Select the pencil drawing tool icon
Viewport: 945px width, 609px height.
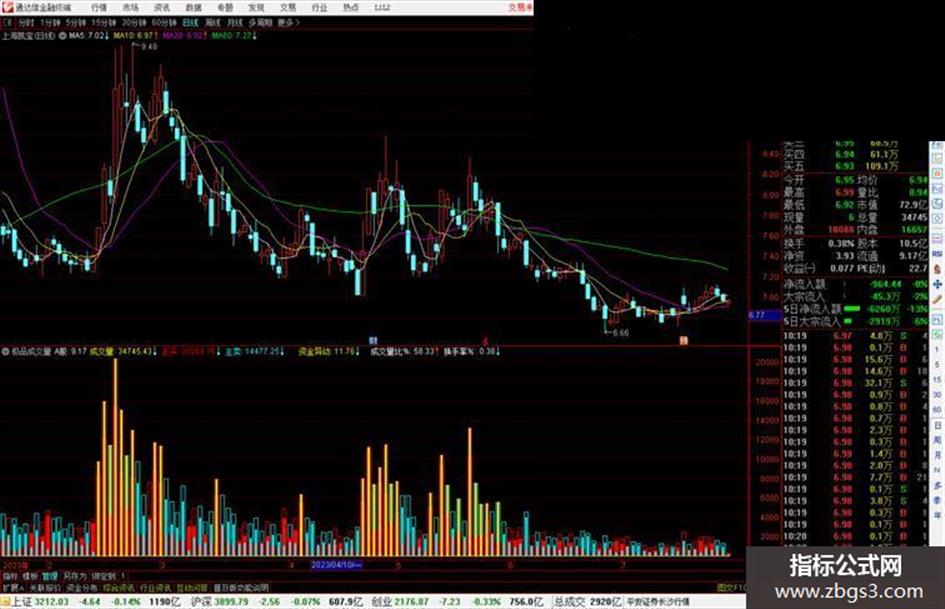[937, 300]
